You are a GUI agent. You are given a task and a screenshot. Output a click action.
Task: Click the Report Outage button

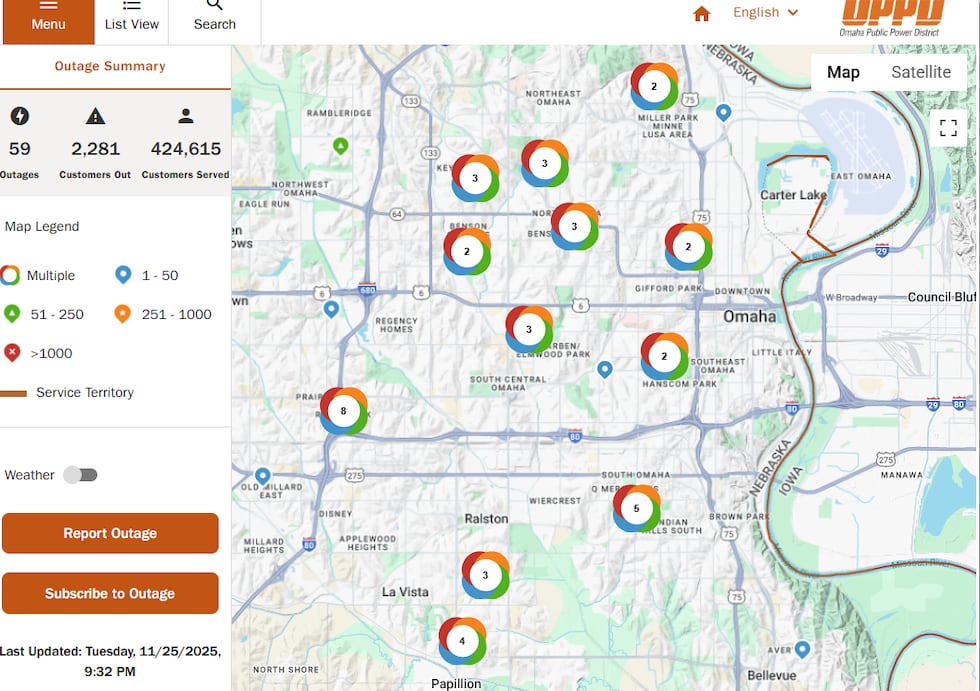tap(110, 533)
